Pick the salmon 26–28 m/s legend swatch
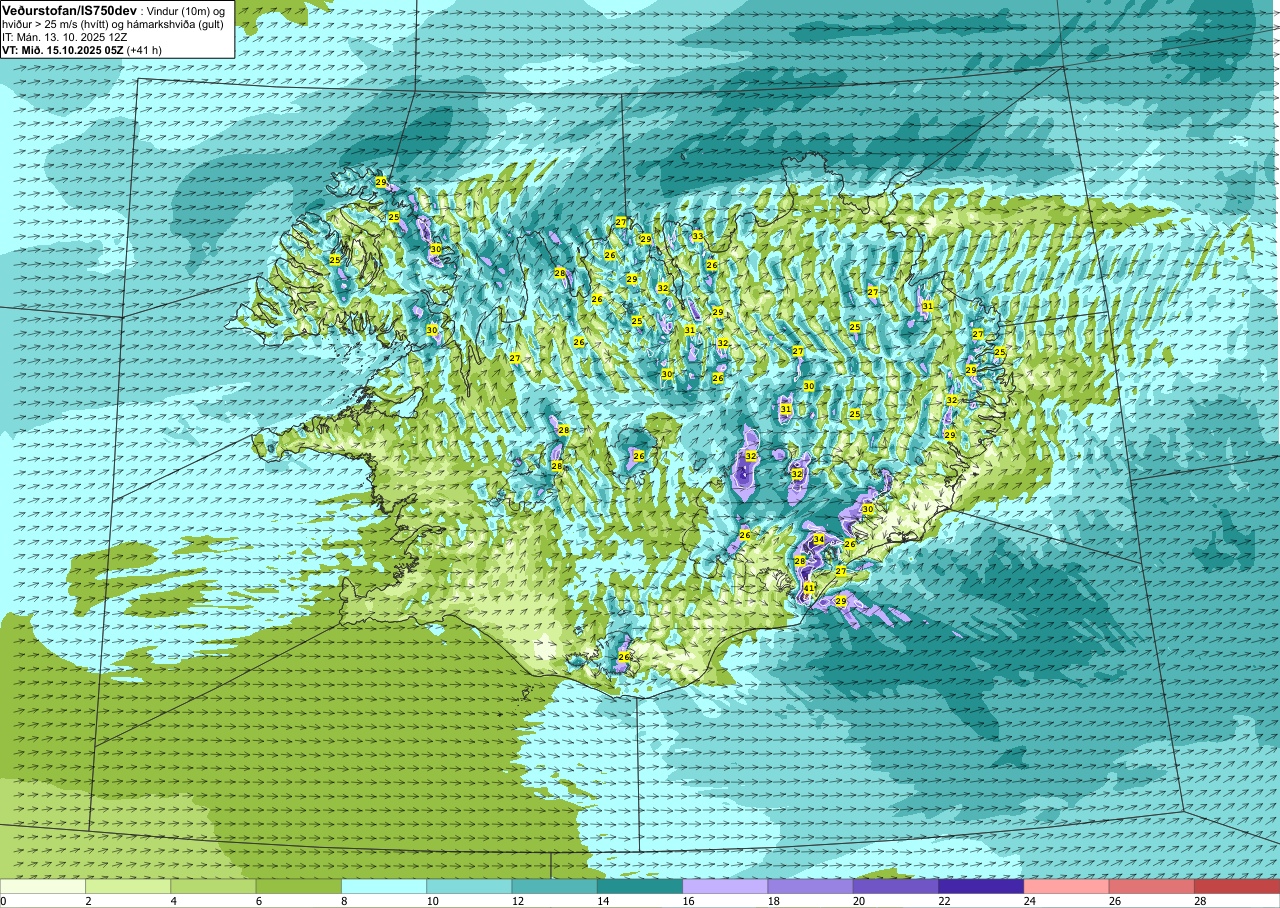The image size is (1280, 908). (x=1151, y=886)
